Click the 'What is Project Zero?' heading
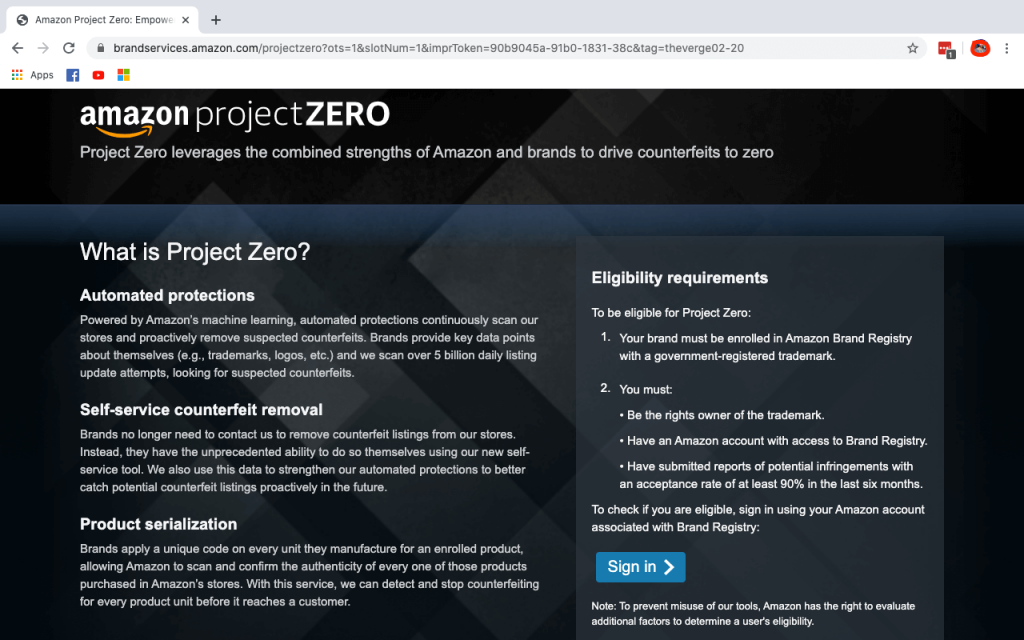Viewport: 1024px width, 640px height. coord(195,251)
